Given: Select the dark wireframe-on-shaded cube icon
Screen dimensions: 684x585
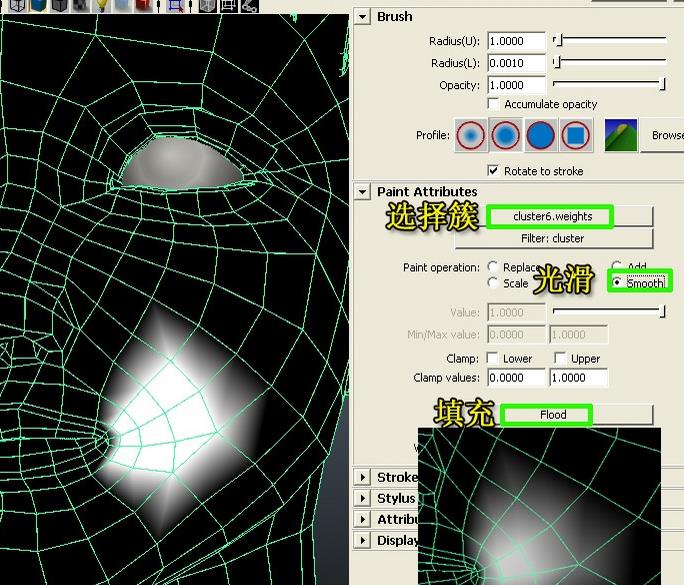Looking at the screenshot, I should 59,5.
